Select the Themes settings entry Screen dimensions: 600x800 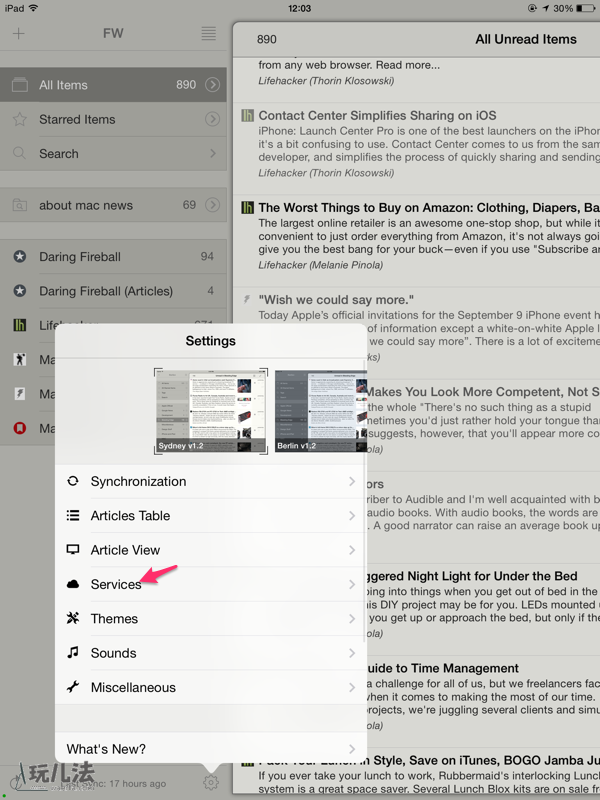[x=210, y=619]
